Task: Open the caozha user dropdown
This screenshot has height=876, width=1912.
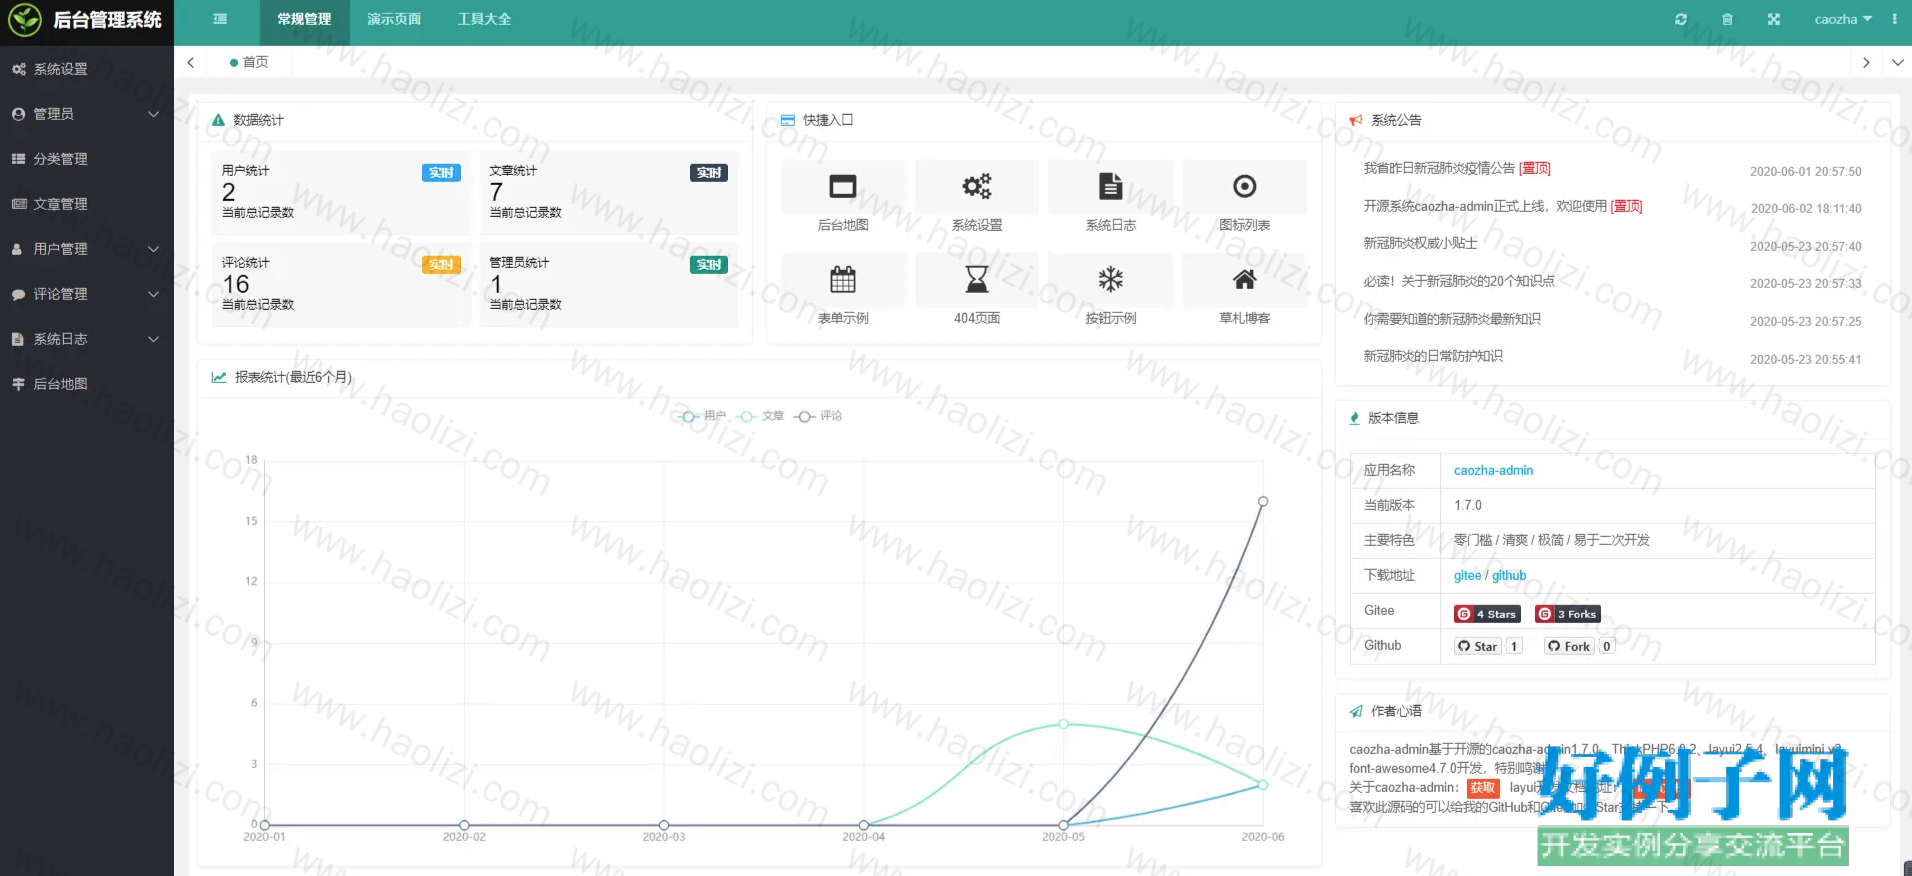Action: click(1843, 19)
